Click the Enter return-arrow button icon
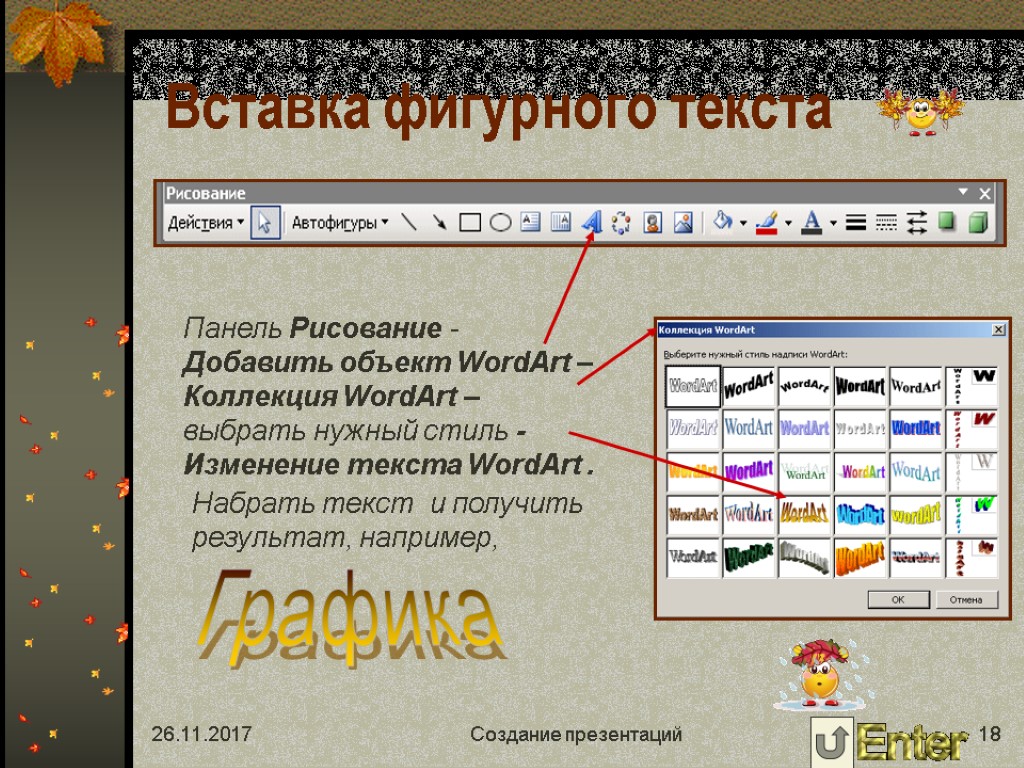Image resolution: width=1024 pixels, height=768 pixels. click(831, 743)
